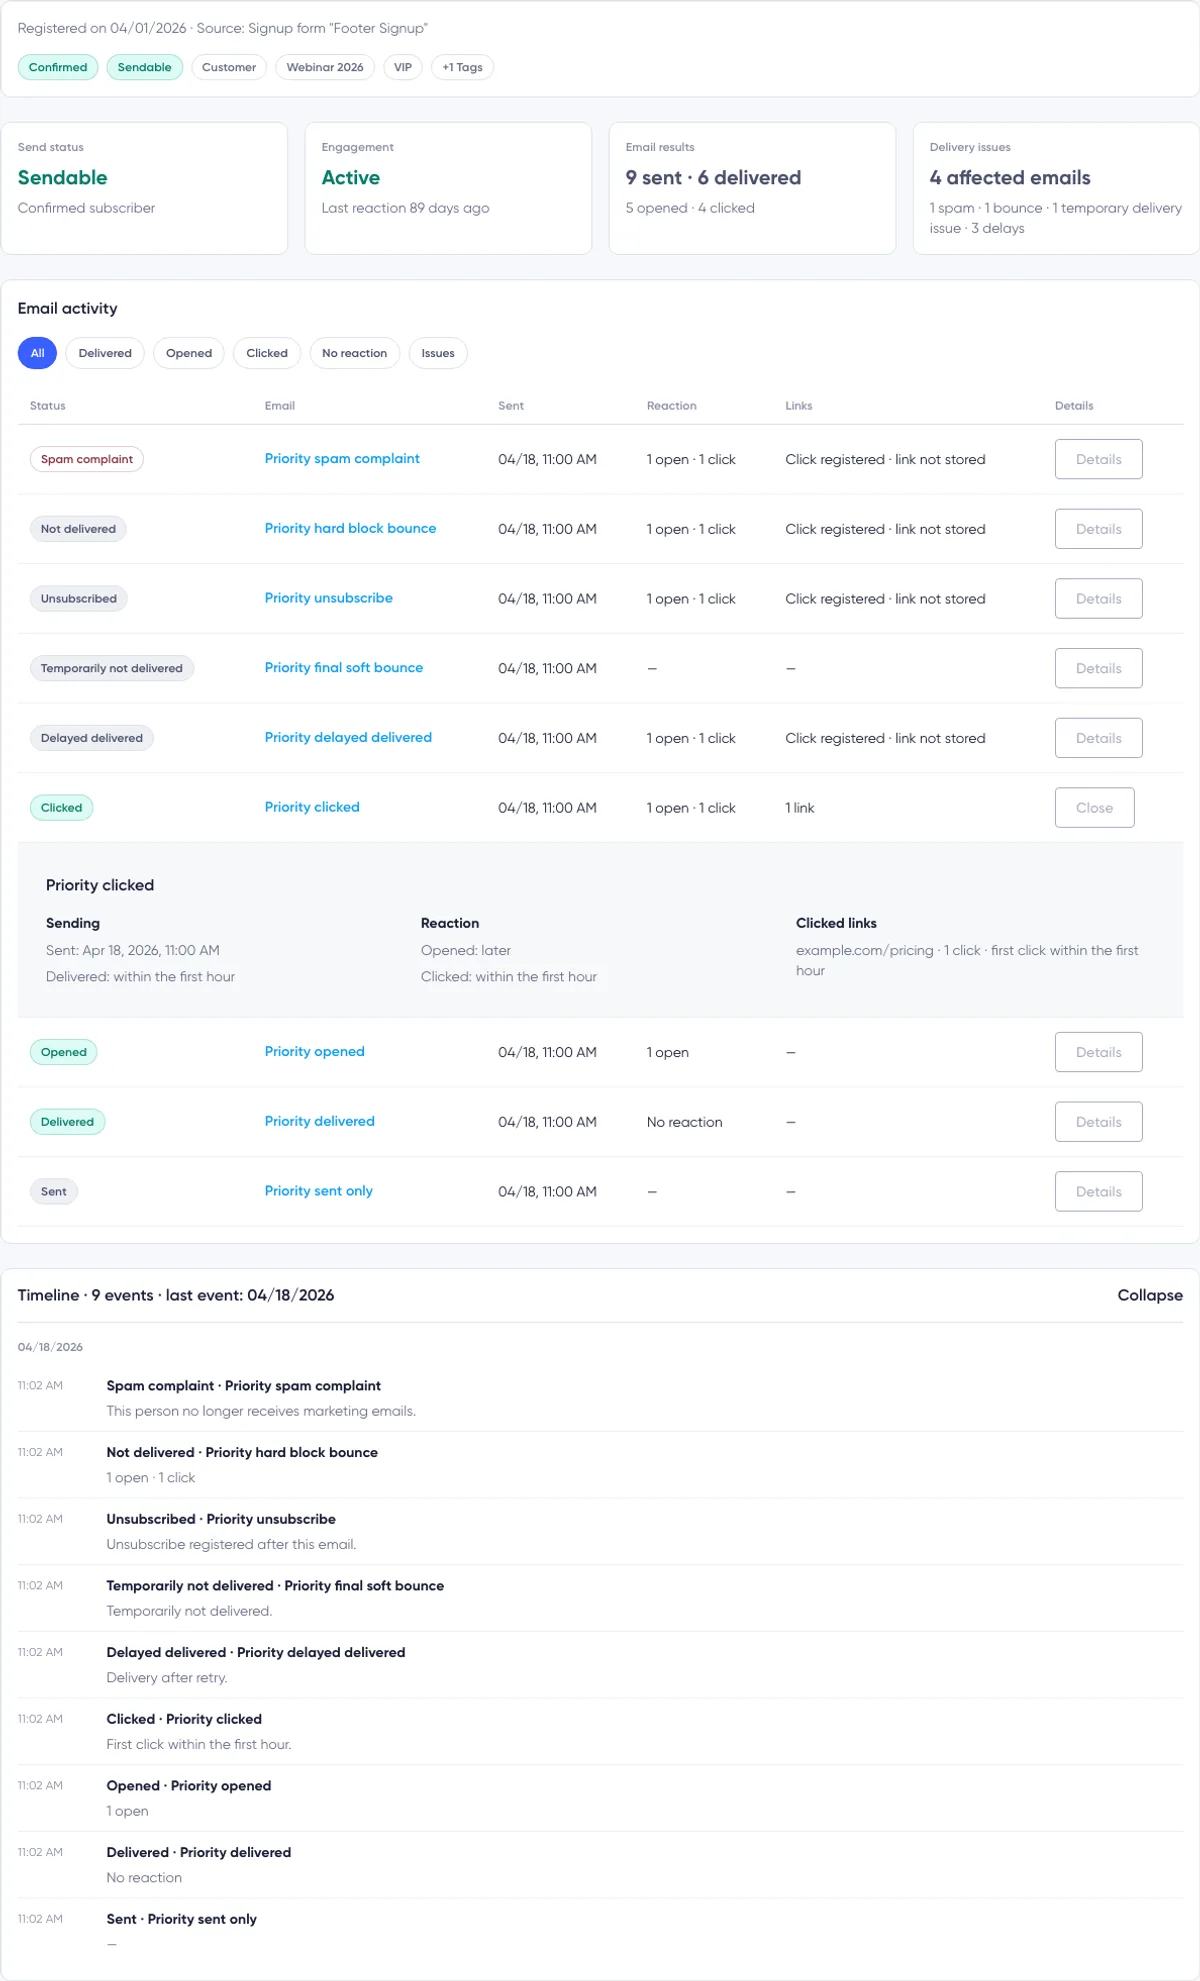Click the Spam complaint status badge
Screen dimensions: 1200x1981
(87, 459)
